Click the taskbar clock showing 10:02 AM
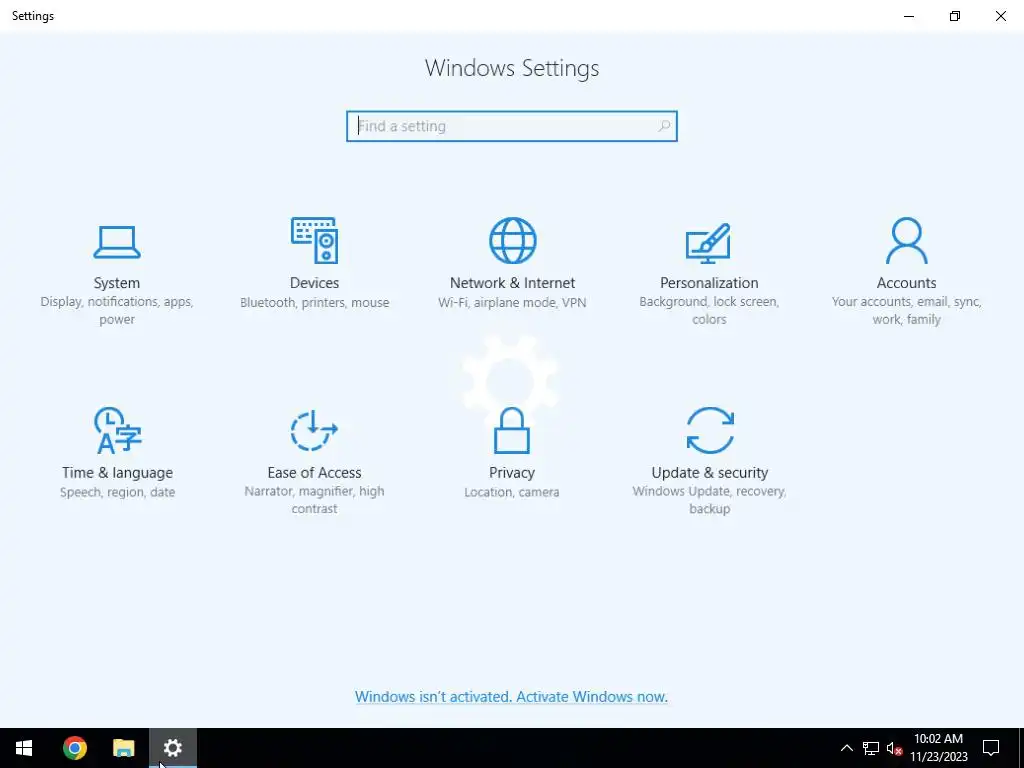Viewport: 1024px width, 768px height. click(938, 748)
